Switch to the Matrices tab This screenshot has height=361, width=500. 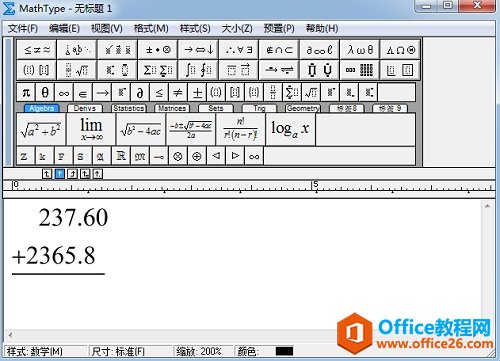pos(172,108)
